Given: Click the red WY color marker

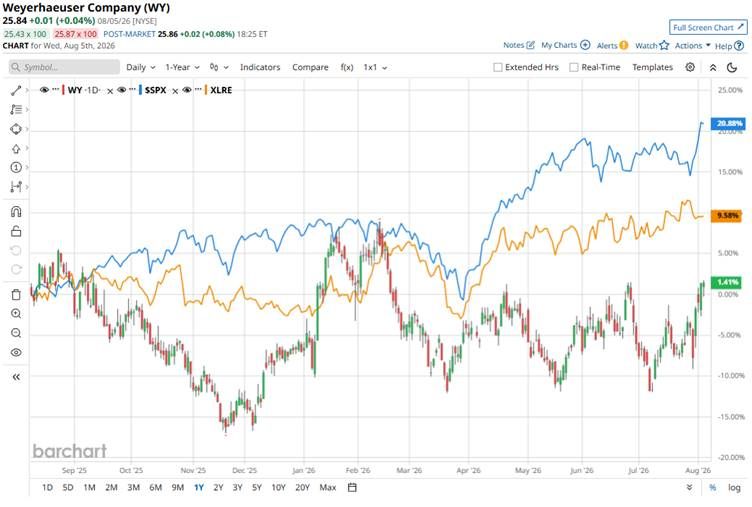Looking at the screenshot, I should [x=63, y=90].
